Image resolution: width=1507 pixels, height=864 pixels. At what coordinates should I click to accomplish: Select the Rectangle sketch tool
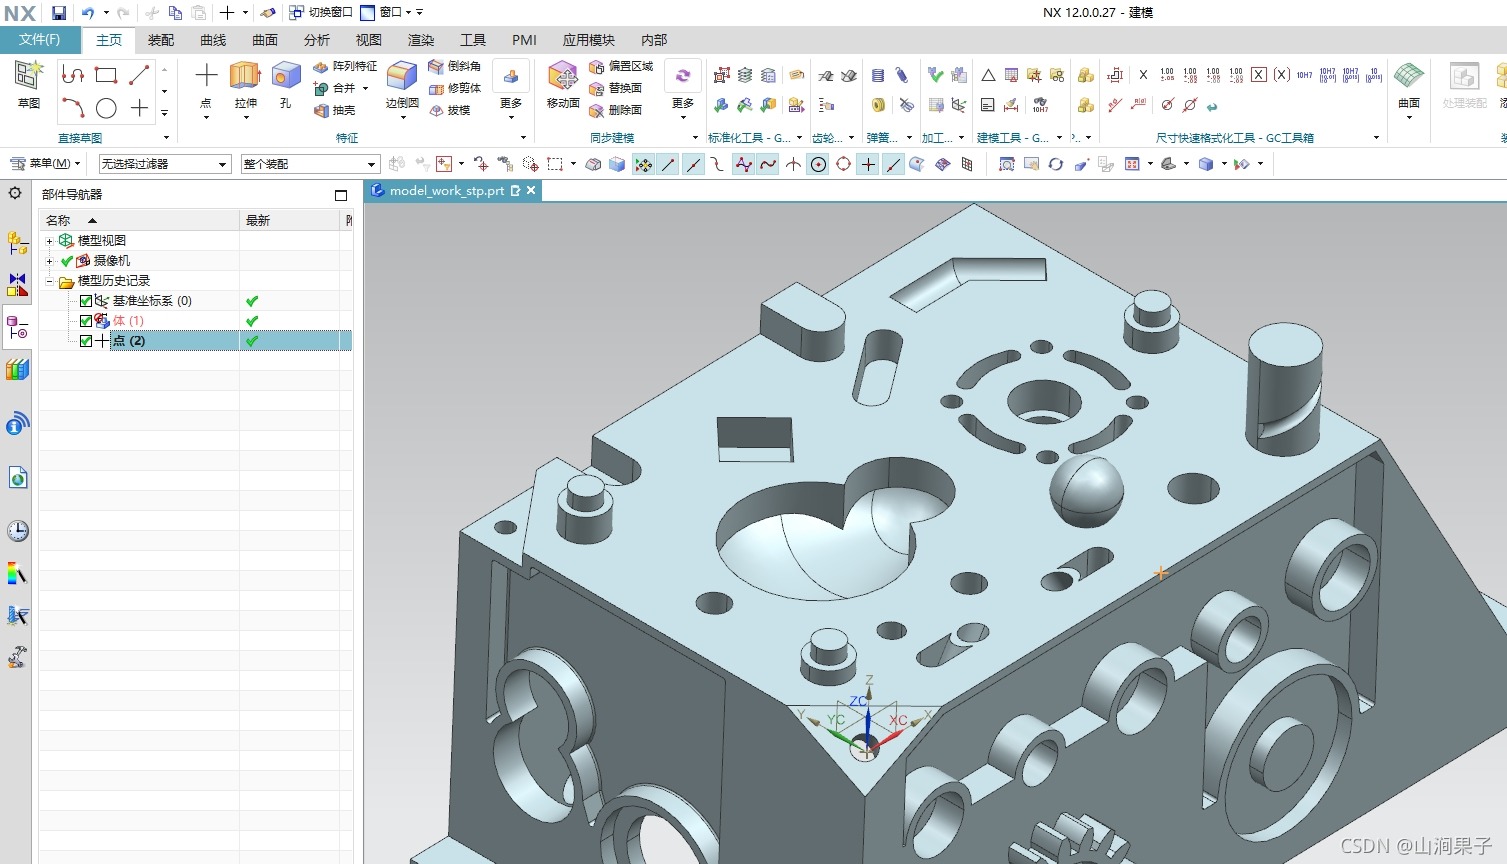click(x=106, y=75)
